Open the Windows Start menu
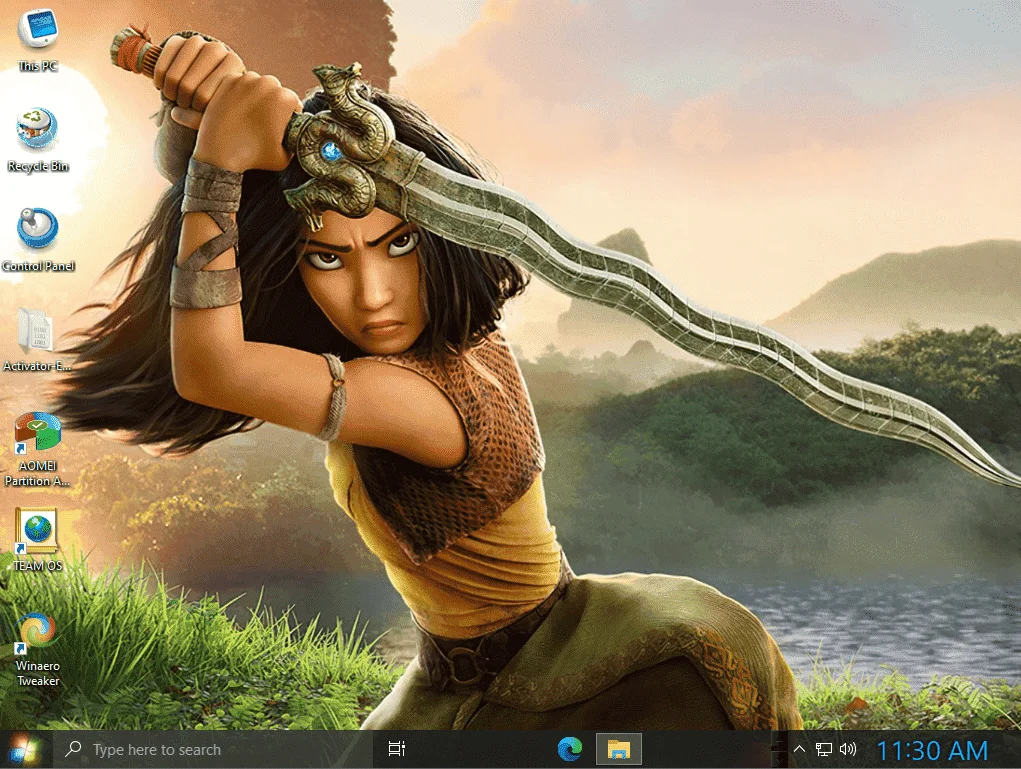This screenshot has width=1021, height=769. point(24,749)
